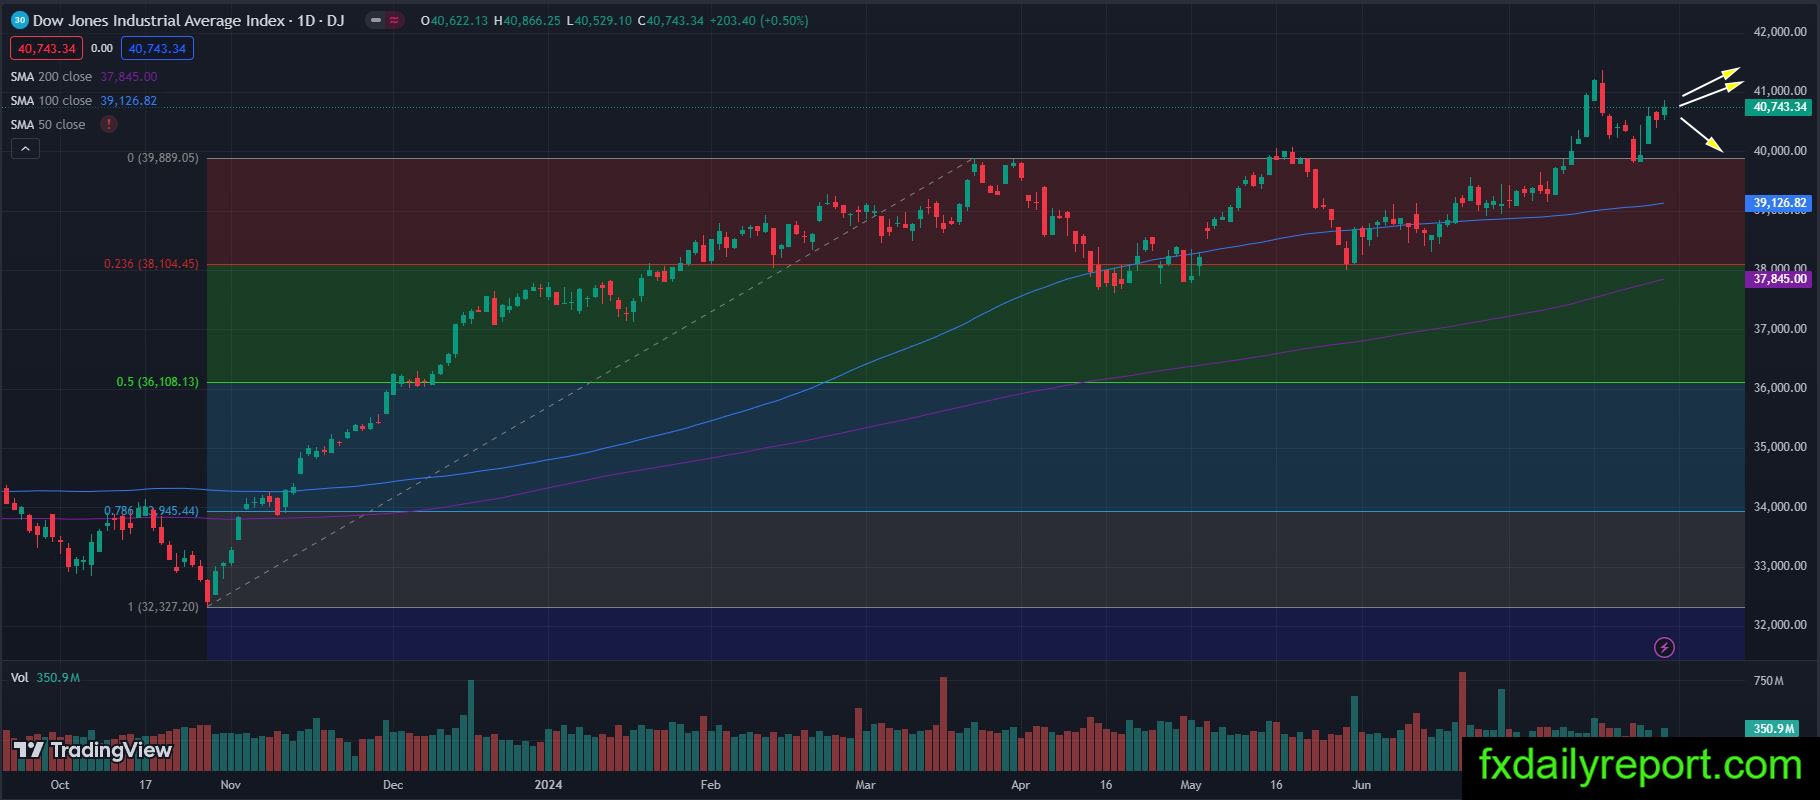This screenshot has width=1820, height=800.
Task: Click the 34,000.00 price axis label
Action: [x=1780, y=507]
